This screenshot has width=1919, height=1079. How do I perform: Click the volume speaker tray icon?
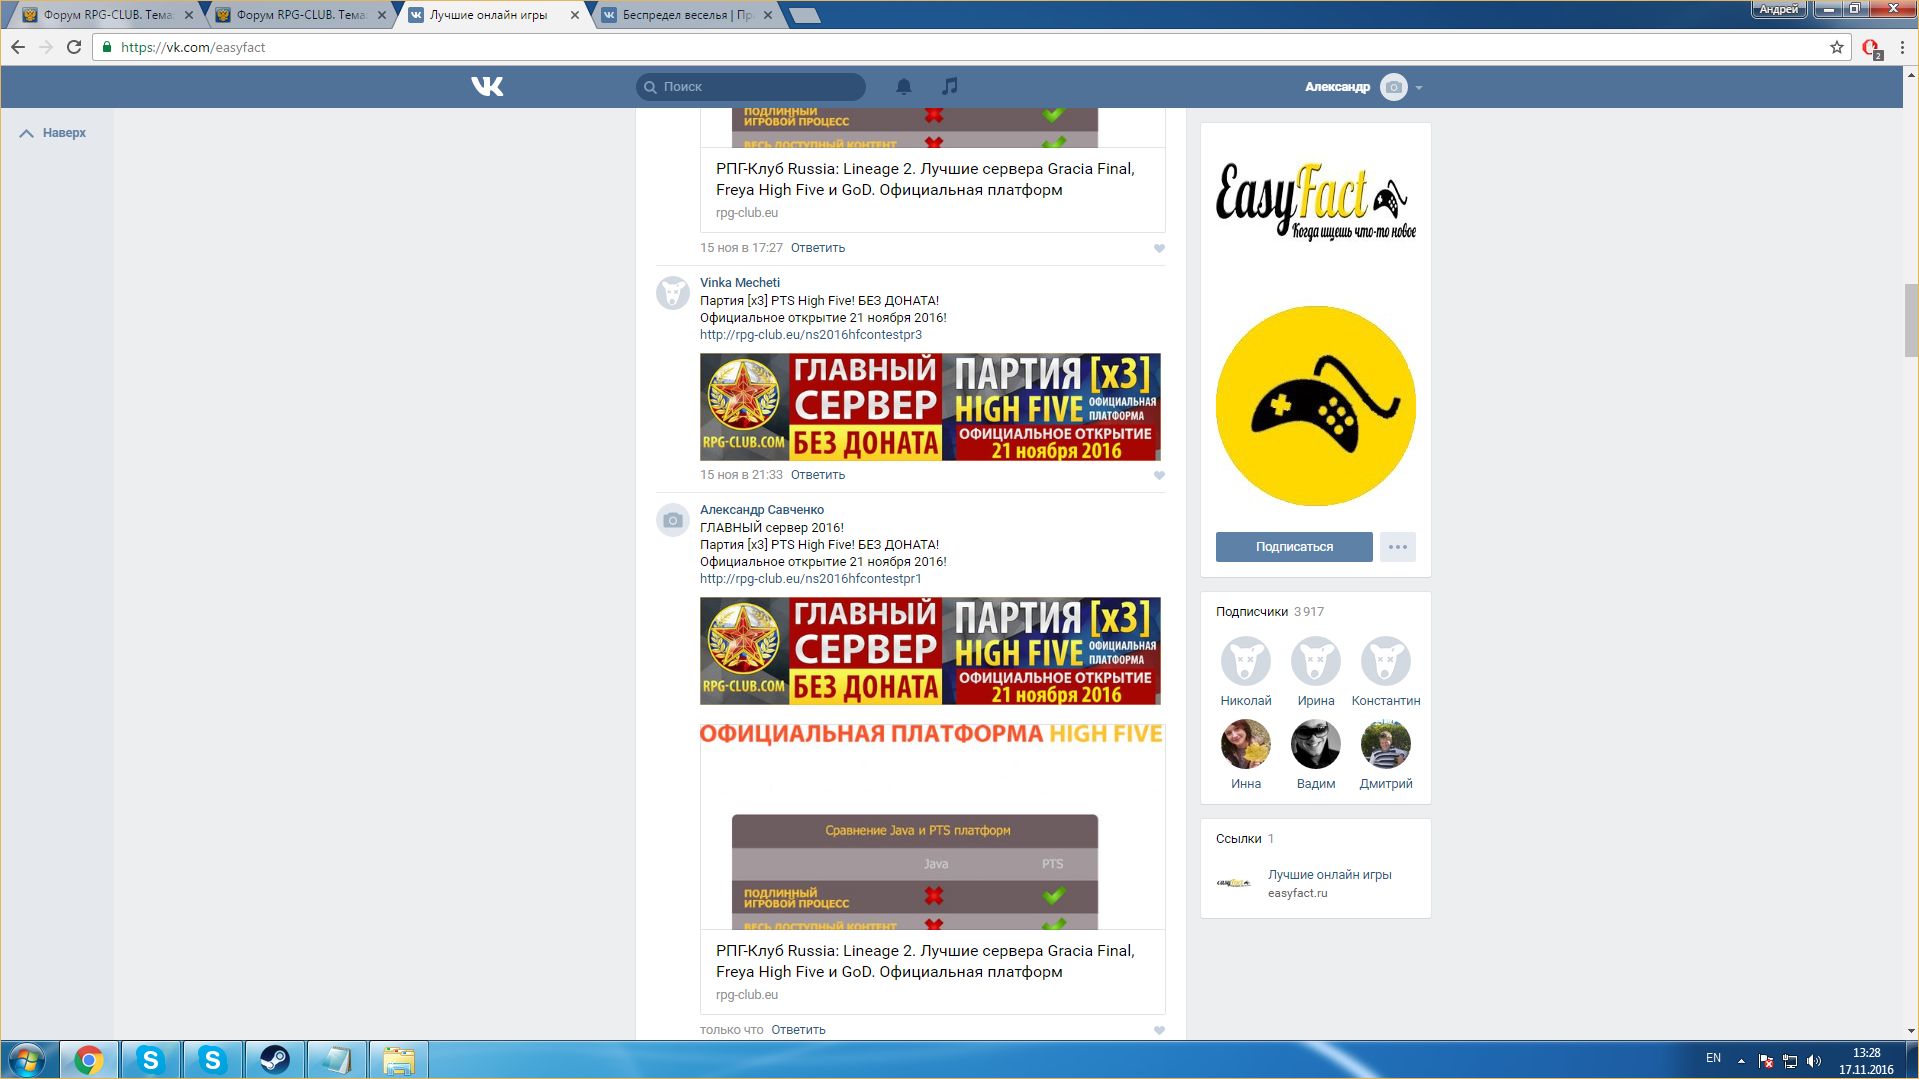click(1814, 1061)
